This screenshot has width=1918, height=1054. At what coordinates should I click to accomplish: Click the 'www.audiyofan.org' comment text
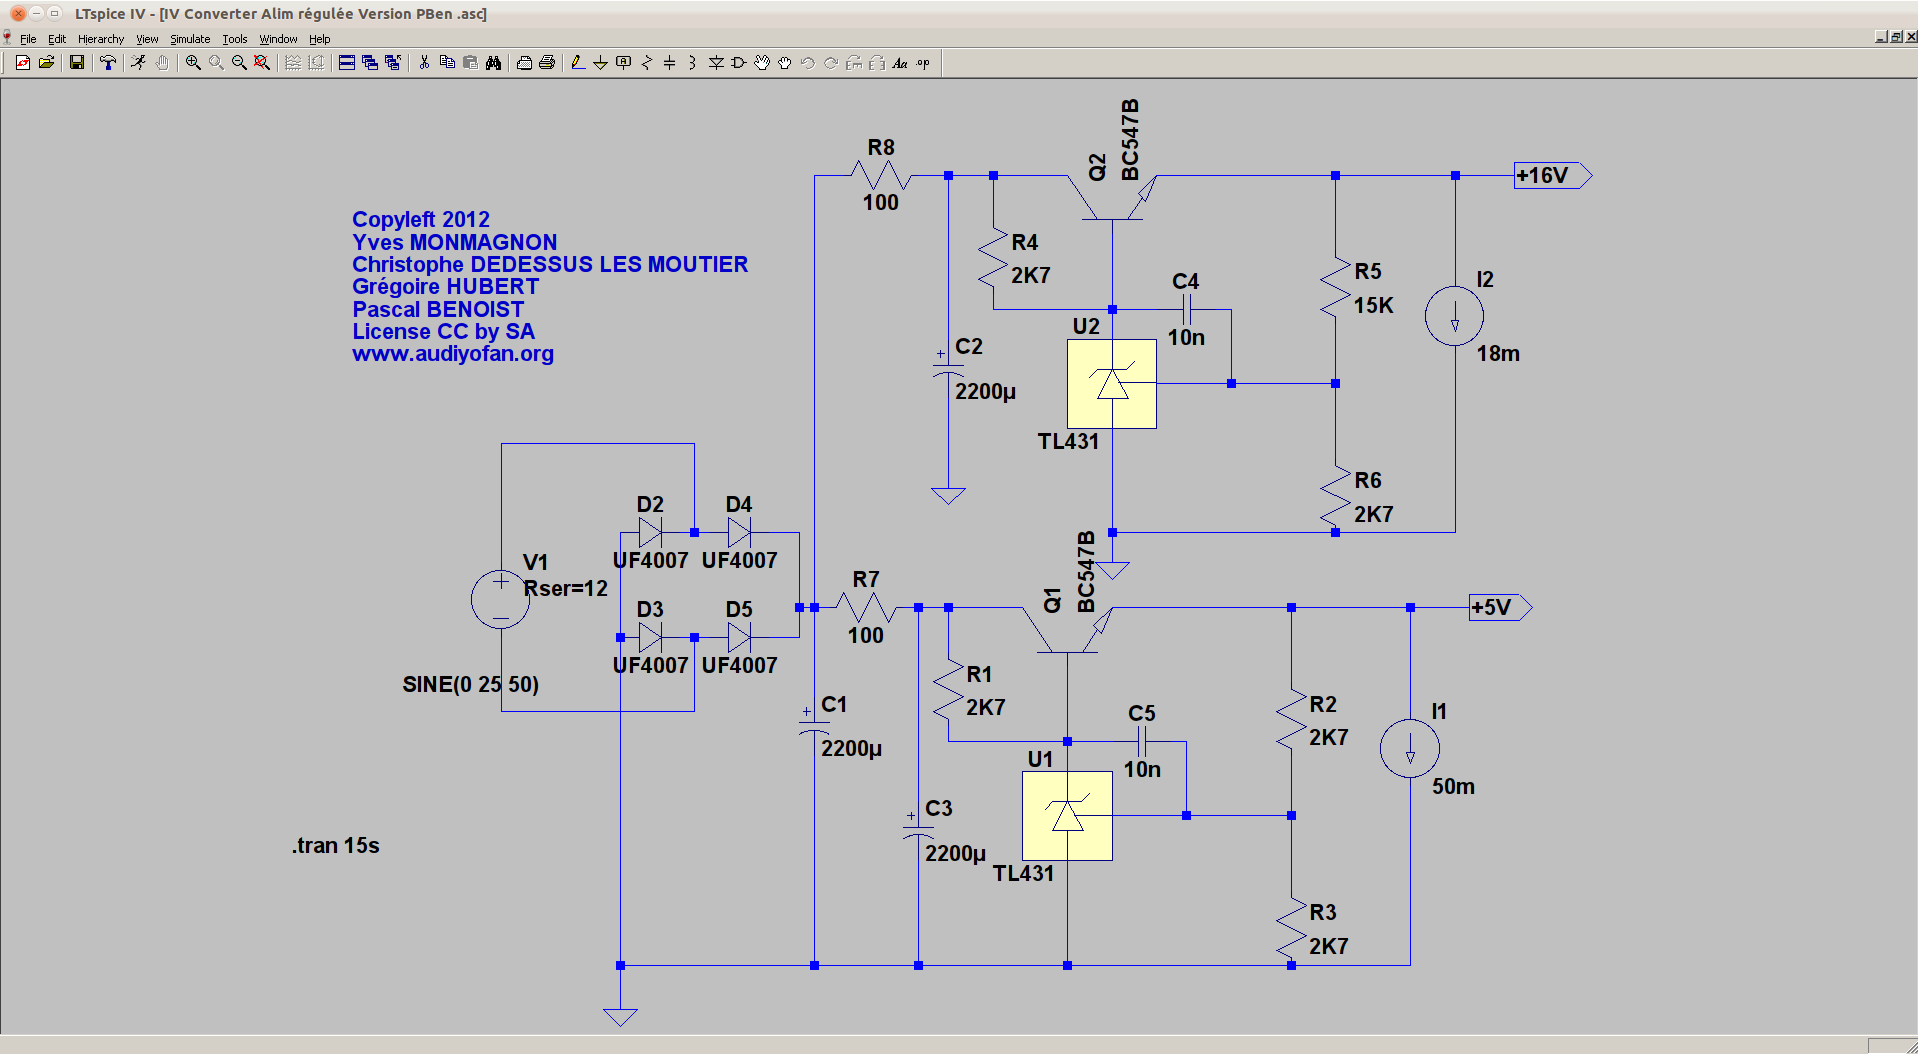click(x=453, y=354)
